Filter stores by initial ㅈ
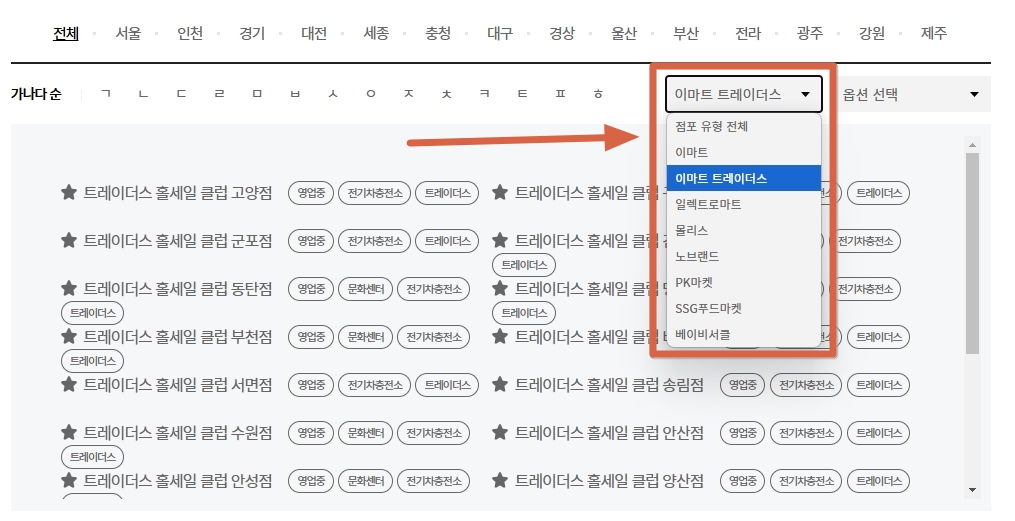The image size is (1015, 521). 408,94
